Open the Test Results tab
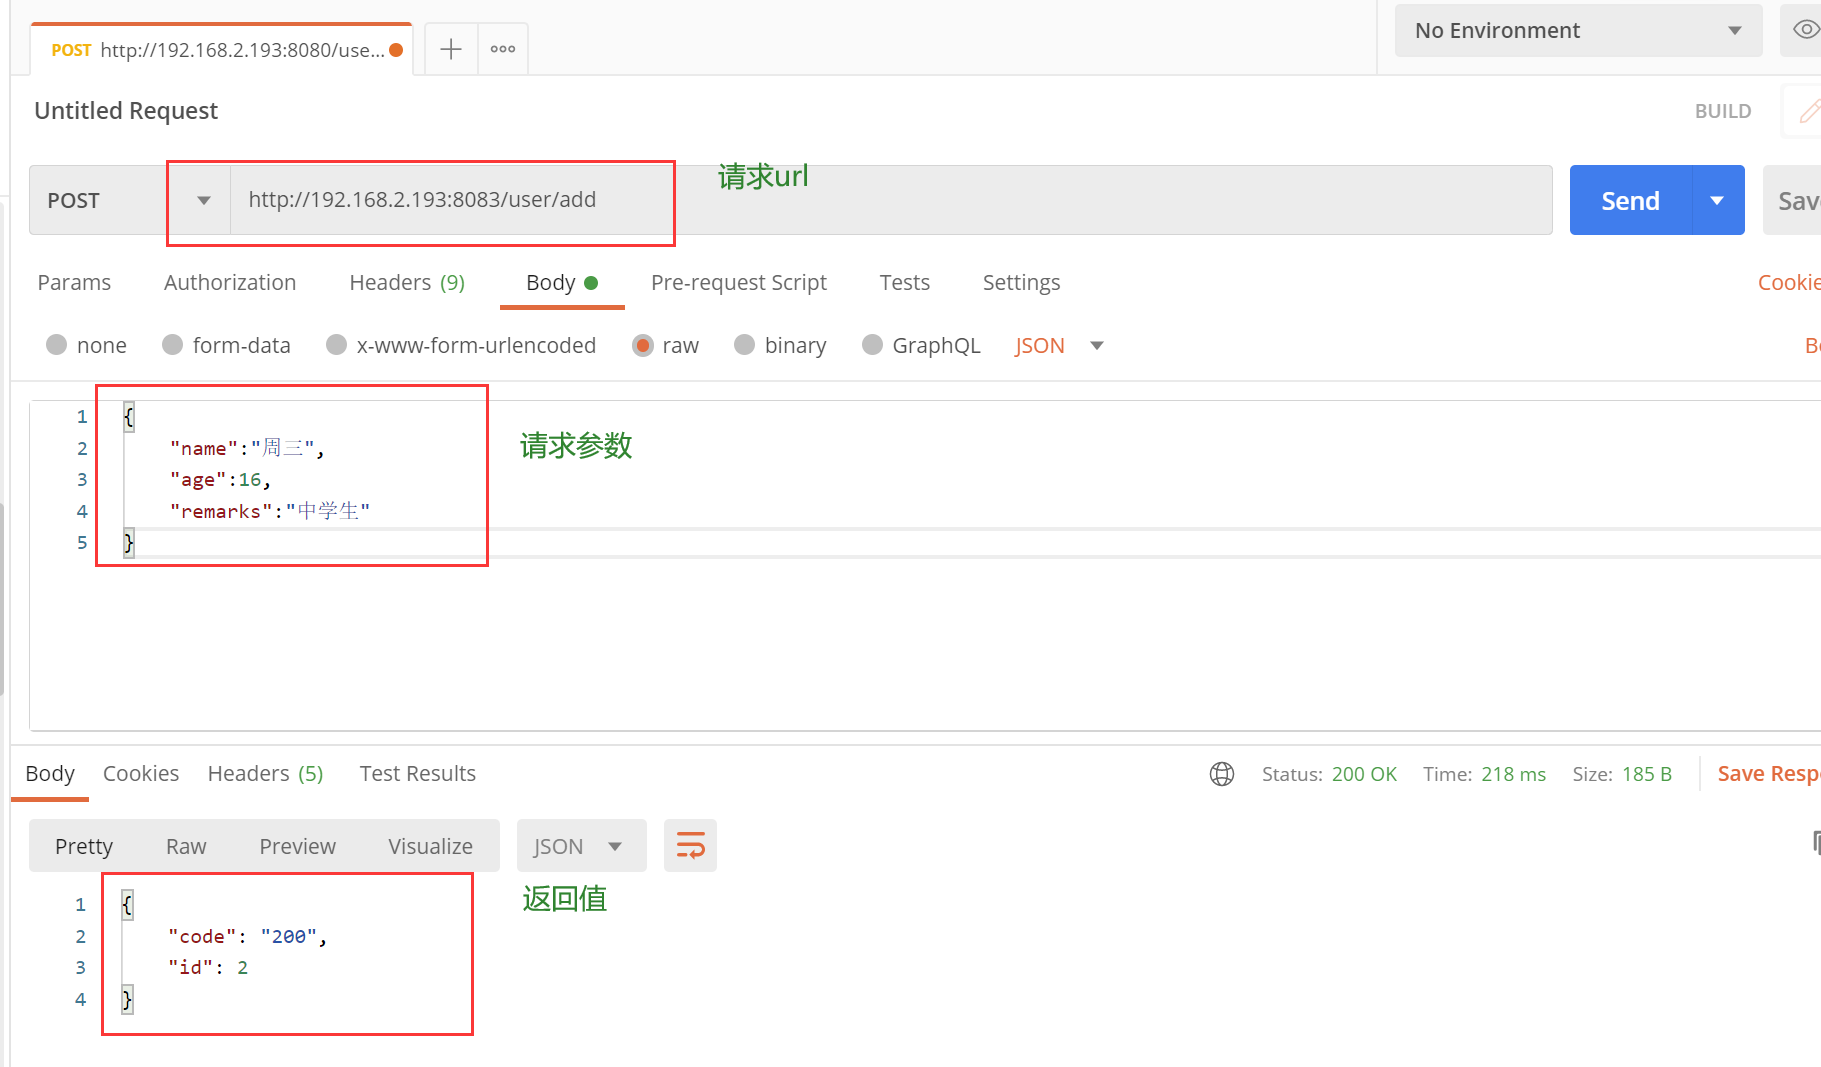Image resolution: width=1821 pixels, height=1067 pixels. pos(418,774)
